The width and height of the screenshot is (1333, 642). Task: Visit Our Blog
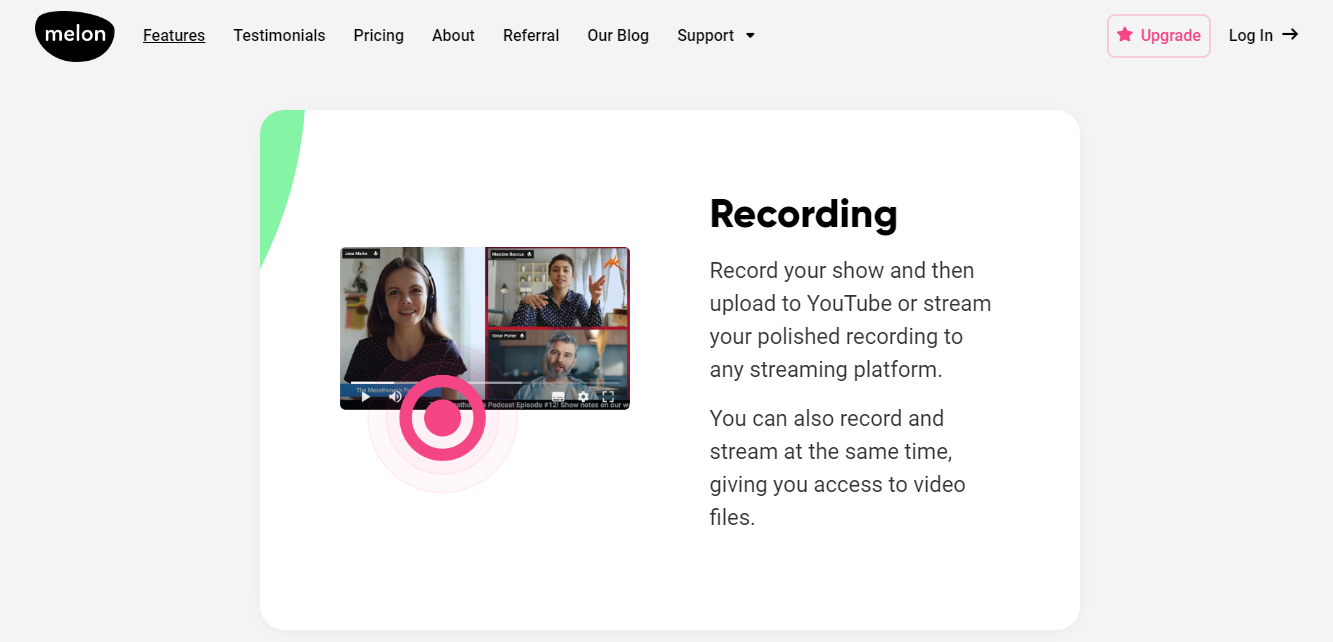(x=617, y=36)
